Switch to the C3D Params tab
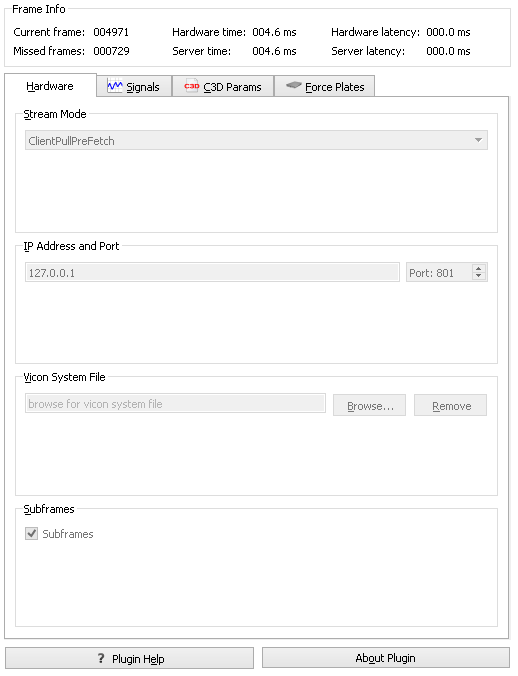The height and width of the screenshot is (676, 518). point(223,86)
